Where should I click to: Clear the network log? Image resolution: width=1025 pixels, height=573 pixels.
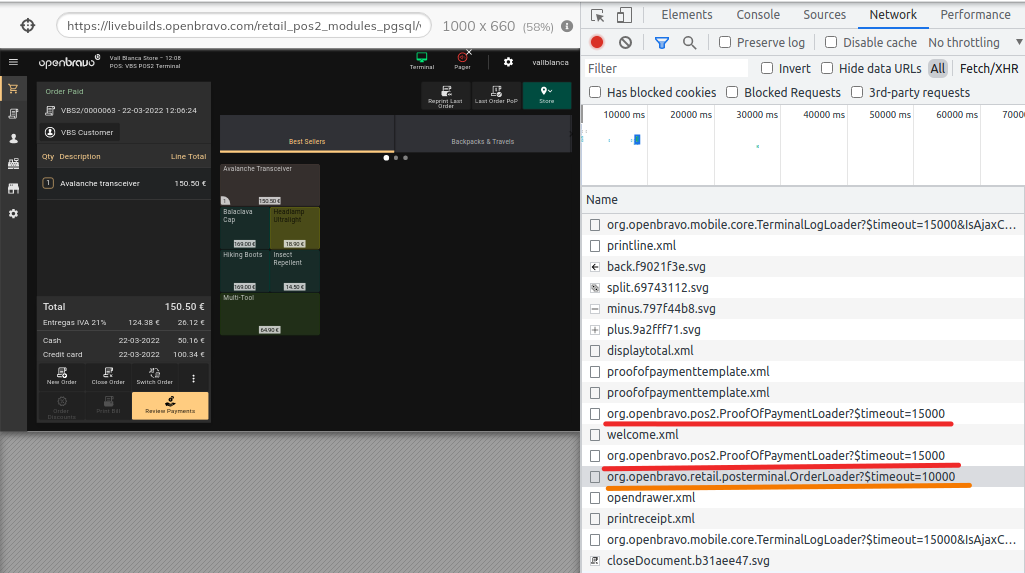[625, 42]
